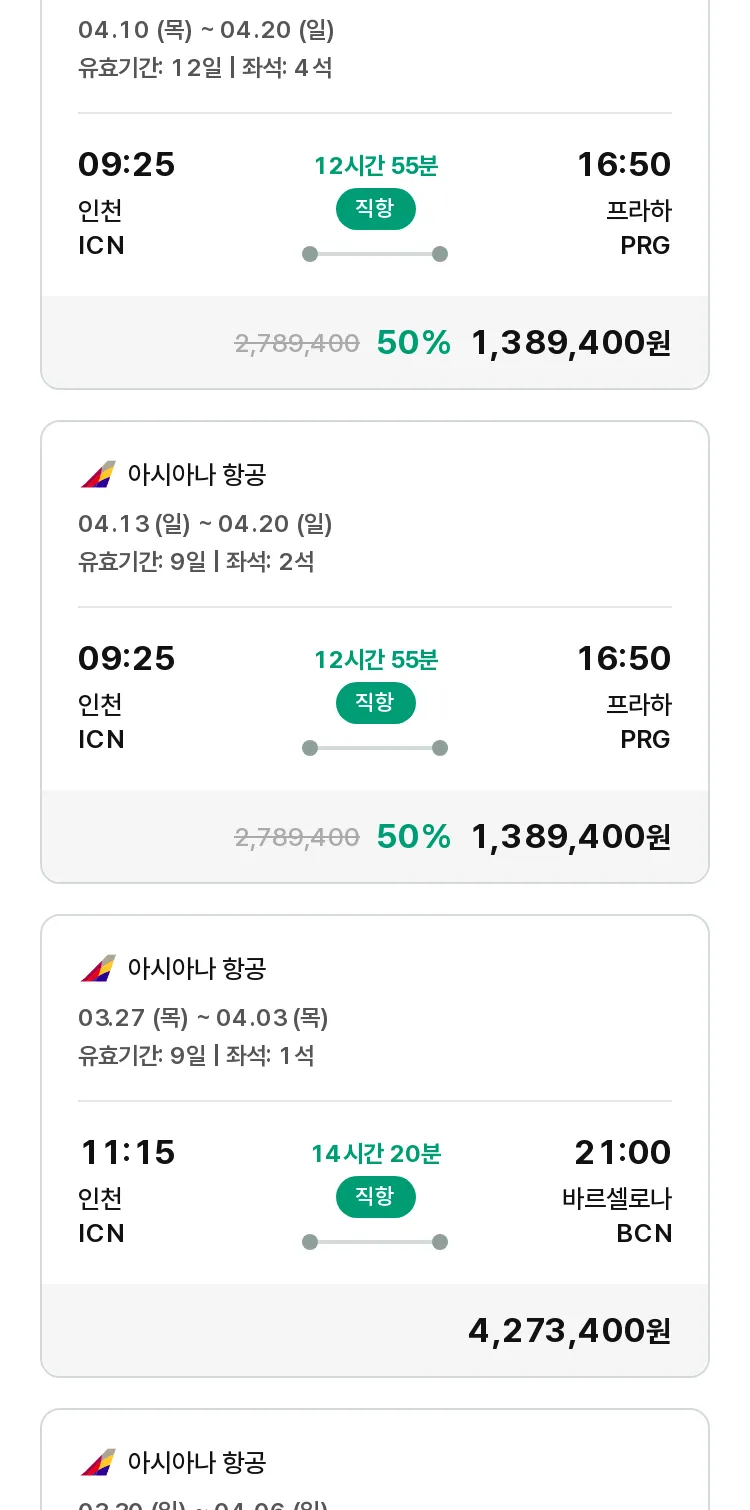Tap the 11:15 인천 ICN departure time
Viewport: 750px width, 1510px height.
coord(127,1191)
